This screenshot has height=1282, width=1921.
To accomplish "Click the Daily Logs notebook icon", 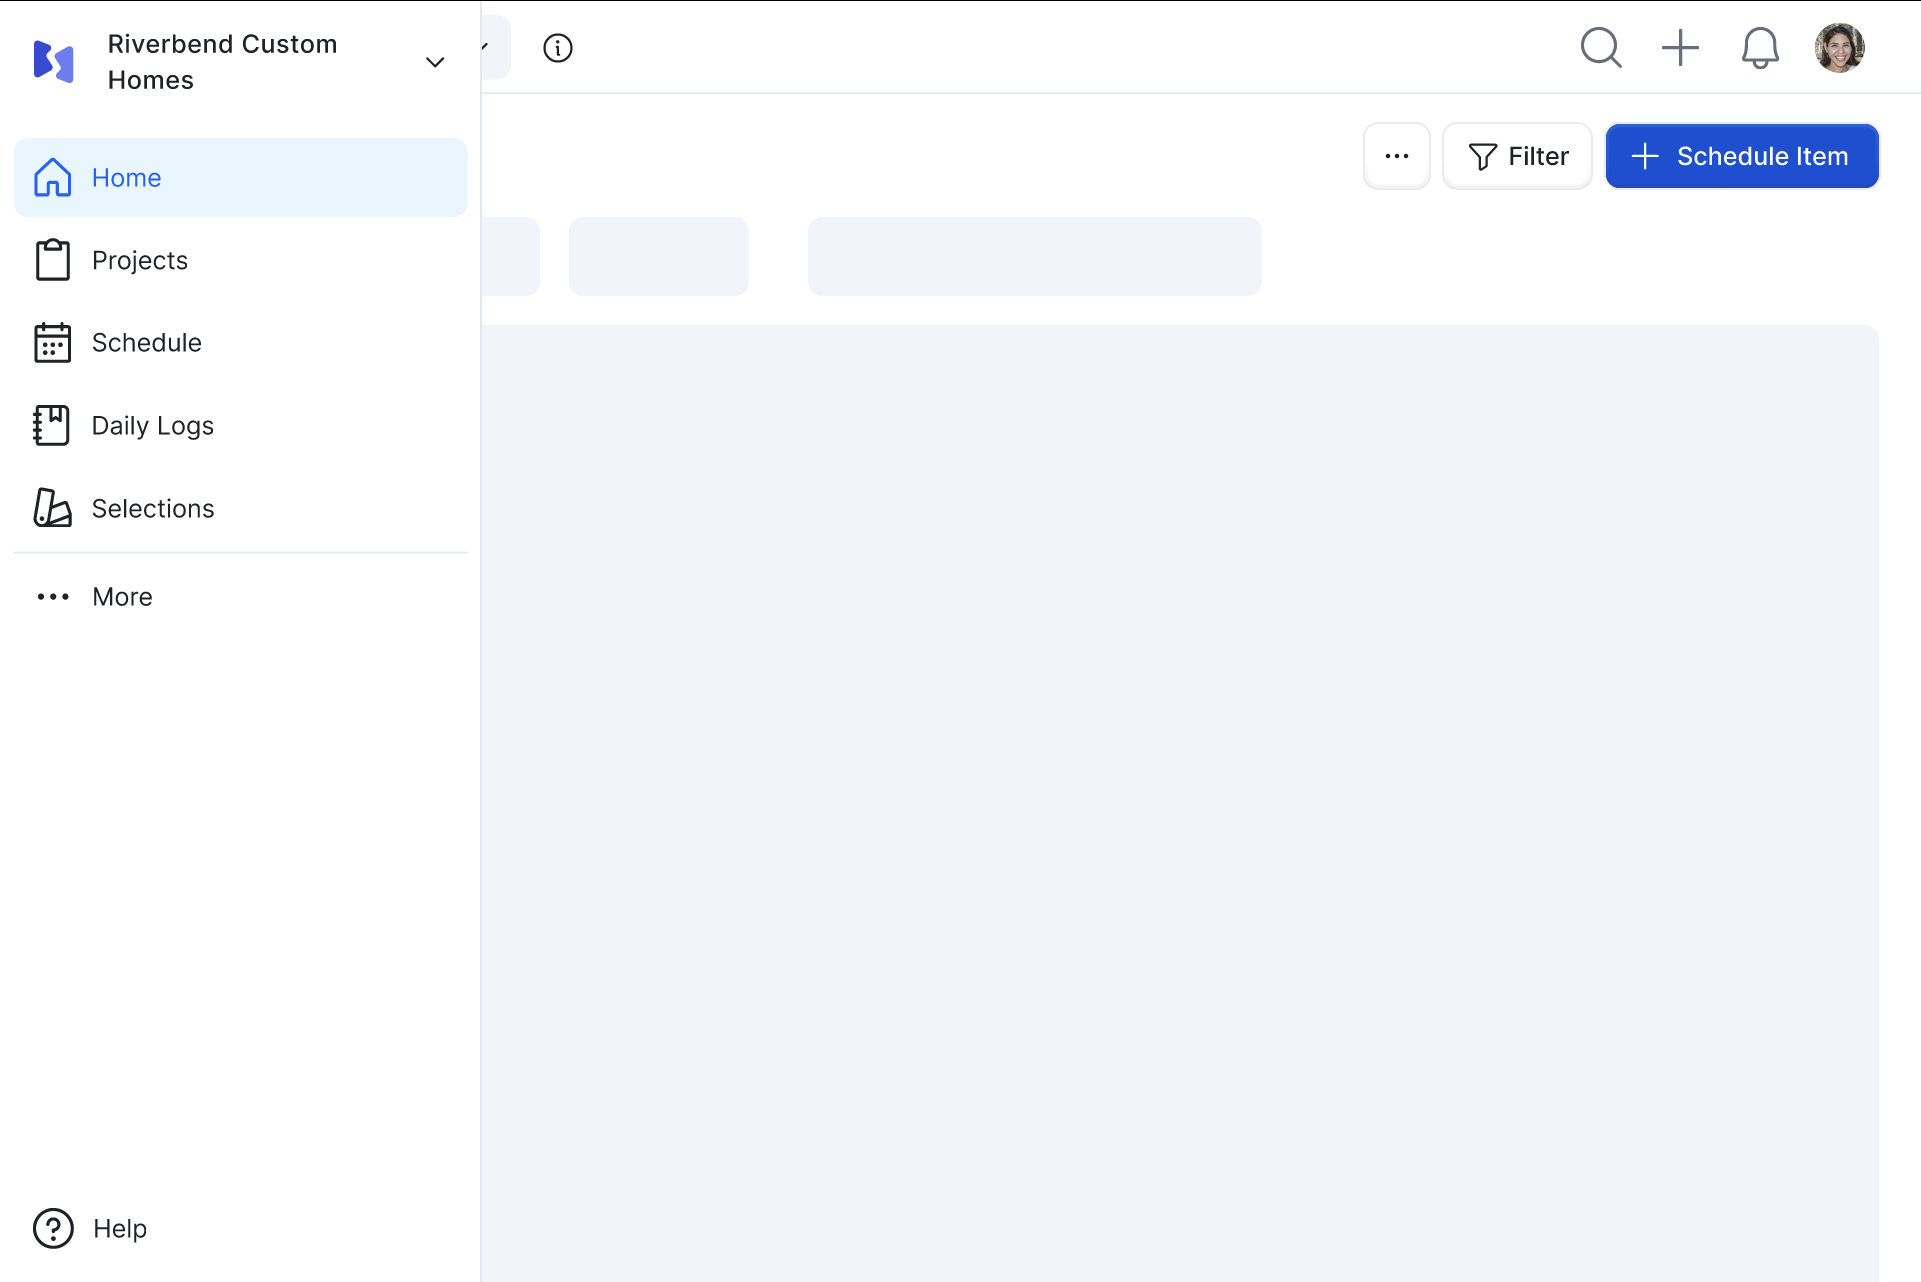I will (x=52, y=426).
